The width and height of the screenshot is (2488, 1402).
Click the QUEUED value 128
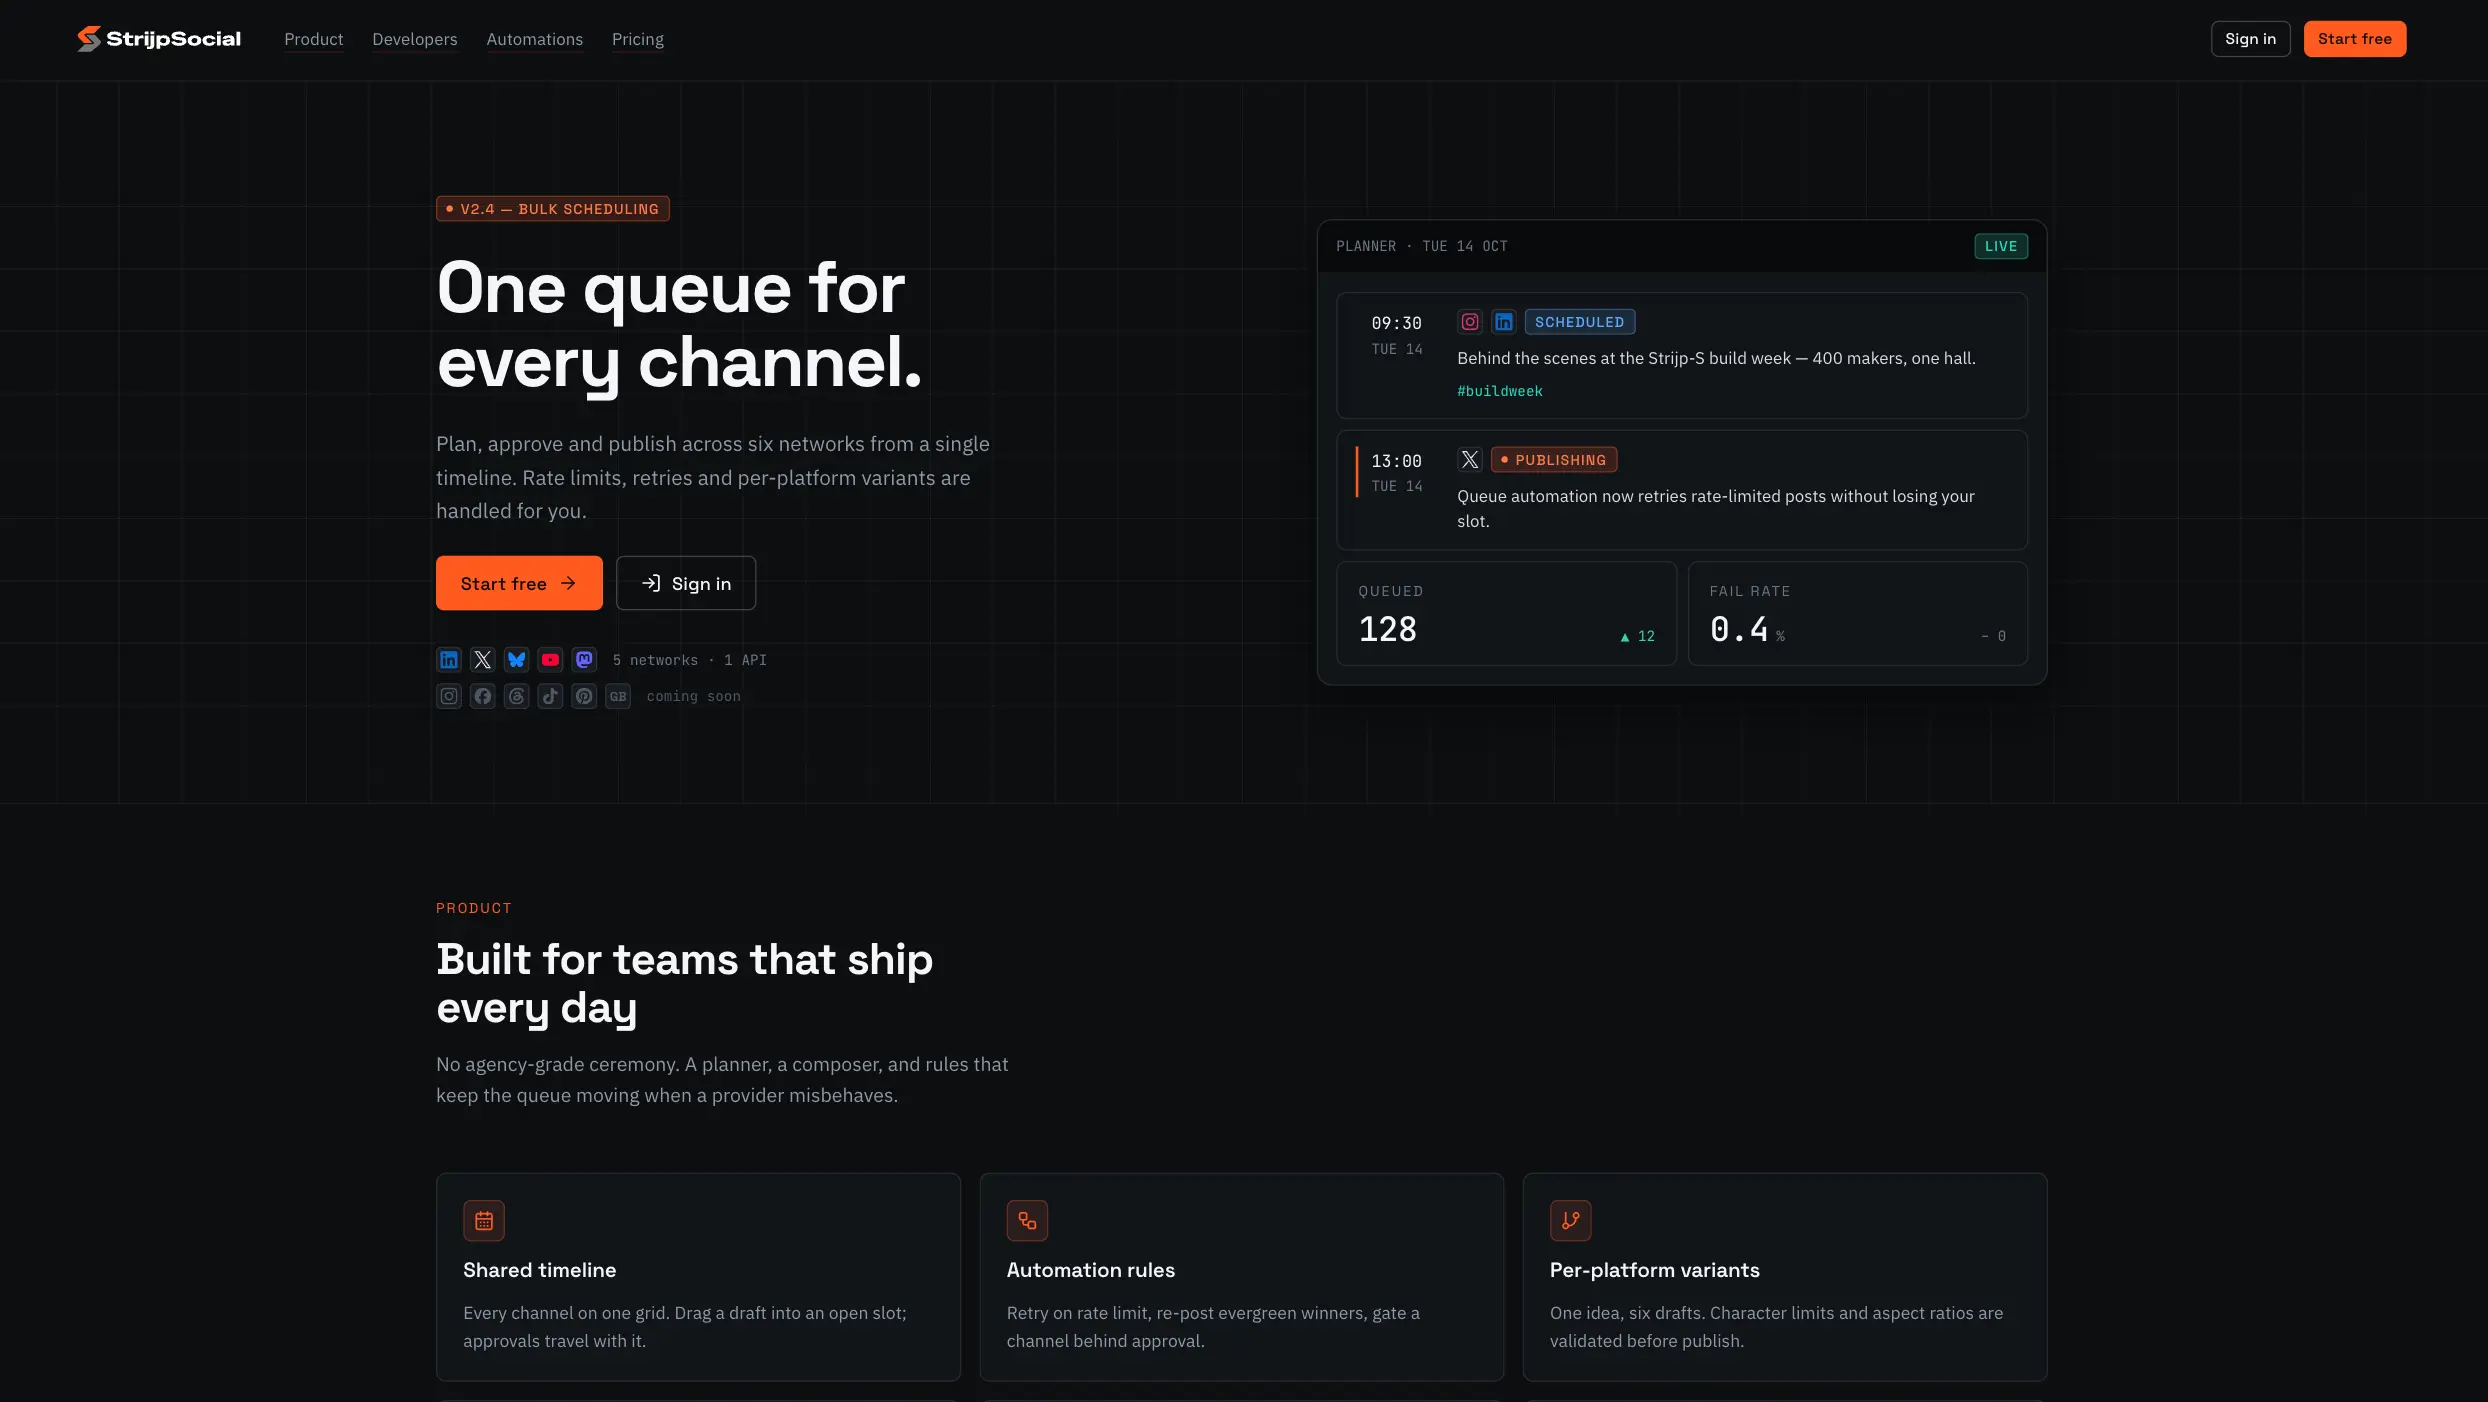[1388, 629]
